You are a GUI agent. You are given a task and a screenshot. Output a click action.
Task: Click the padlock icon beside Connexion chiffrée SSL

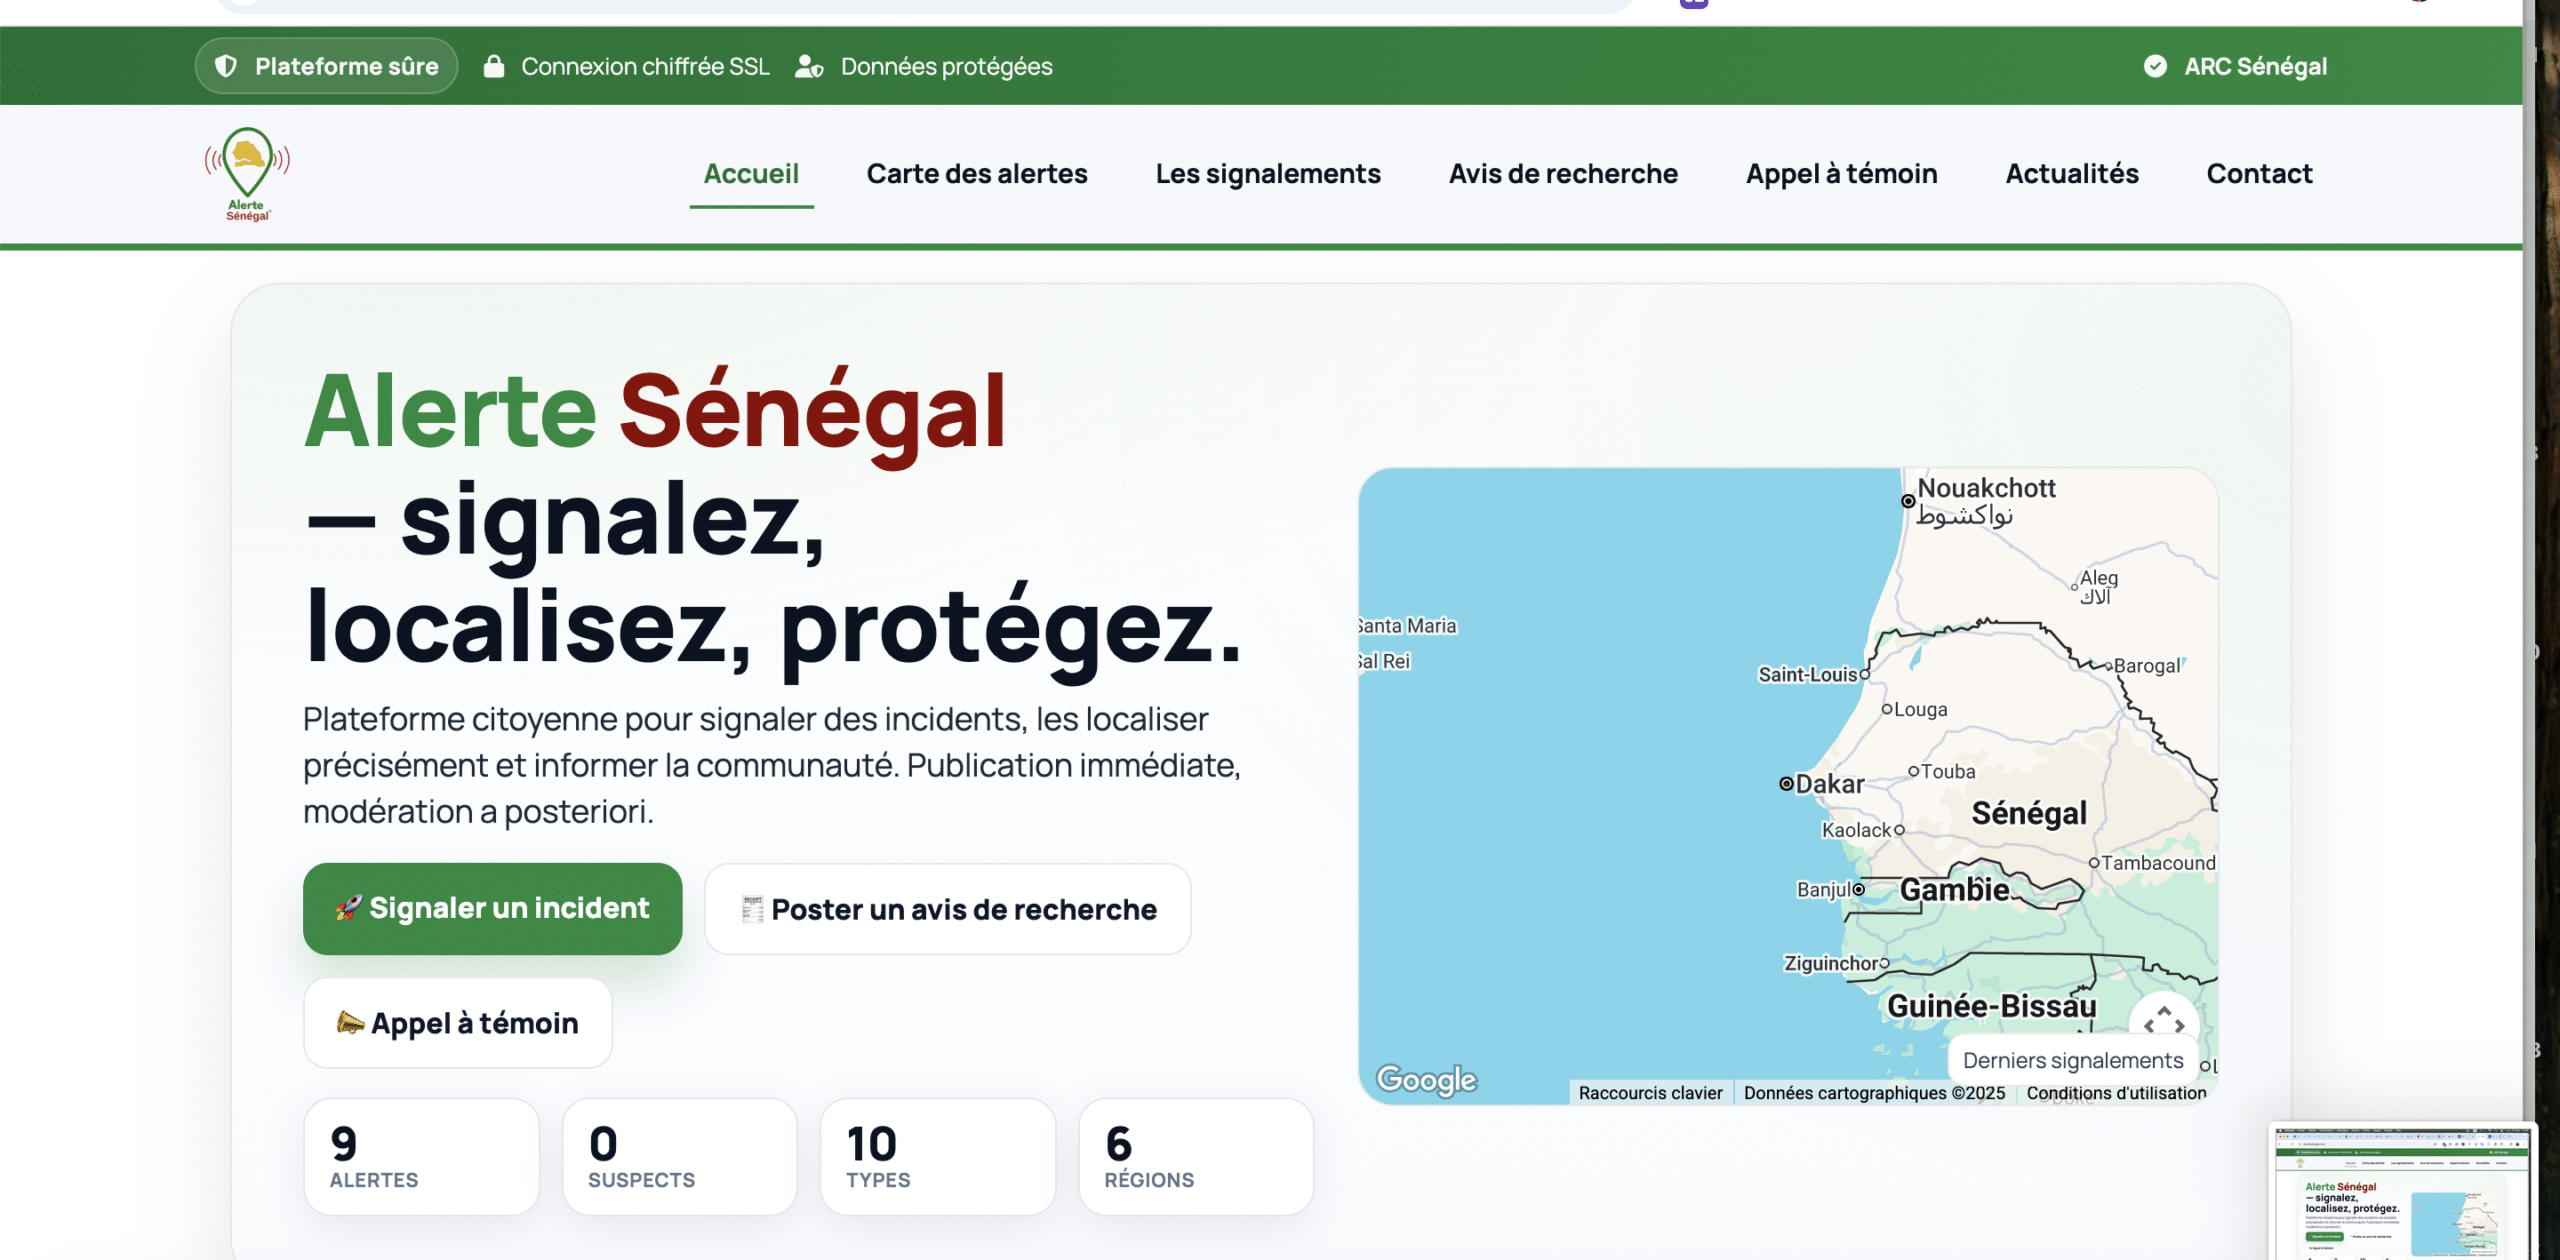[x=493, y=66]
